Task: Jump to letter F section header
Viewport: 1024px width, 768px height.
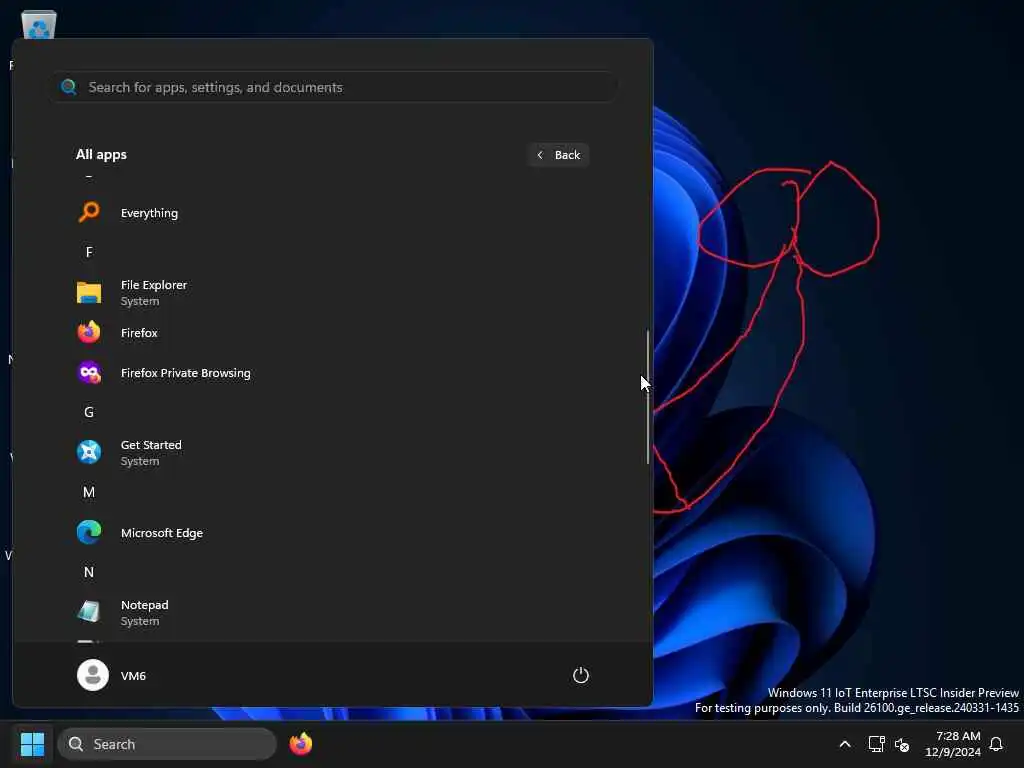Action: tap(89, 252)
